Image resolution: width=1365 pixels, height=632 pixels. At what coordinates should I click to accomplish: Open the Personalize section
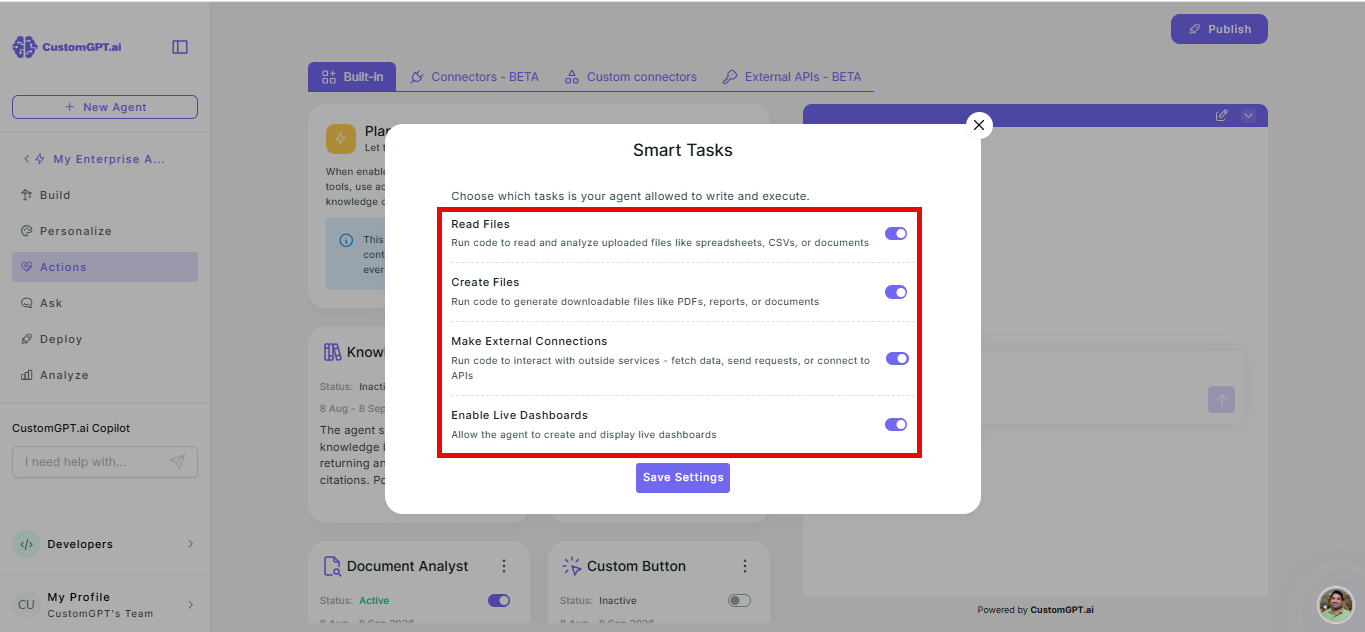(105, 231)
